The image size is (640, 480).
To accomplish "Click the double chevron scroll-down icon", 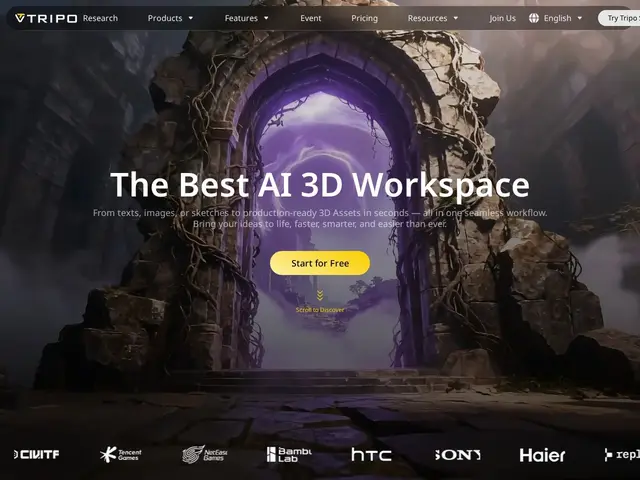I will tap(320, 295).
